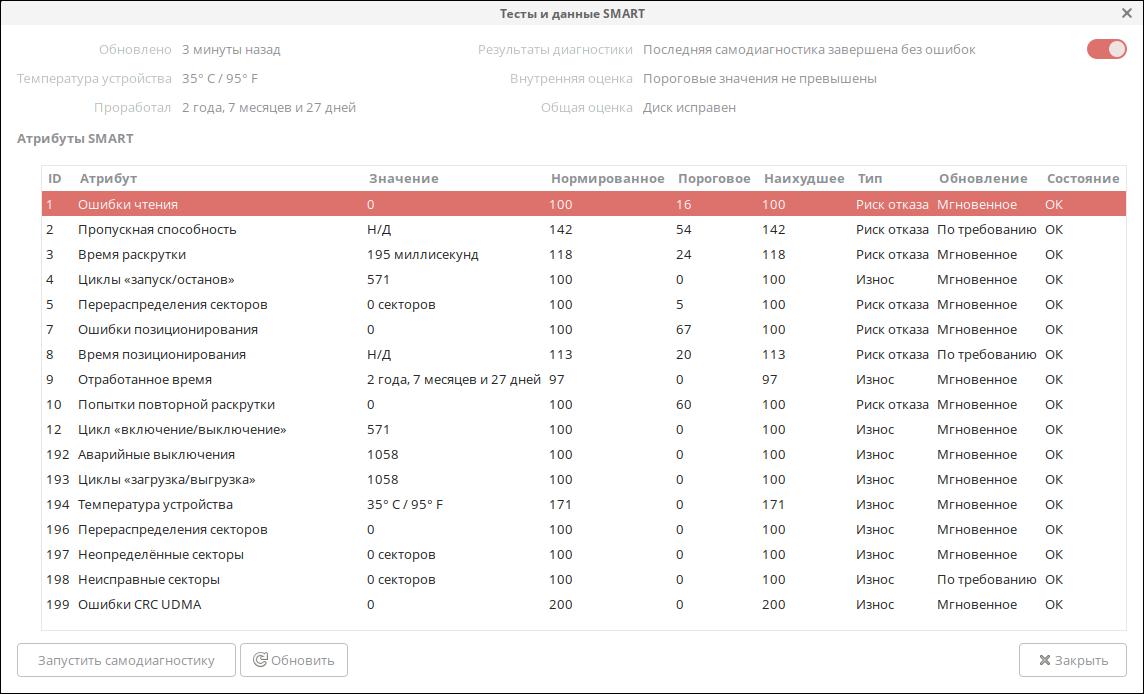Viewport: 1144px width, 694px height.
Task: Select the Температура устройства table row
Action: click(155, 504)
